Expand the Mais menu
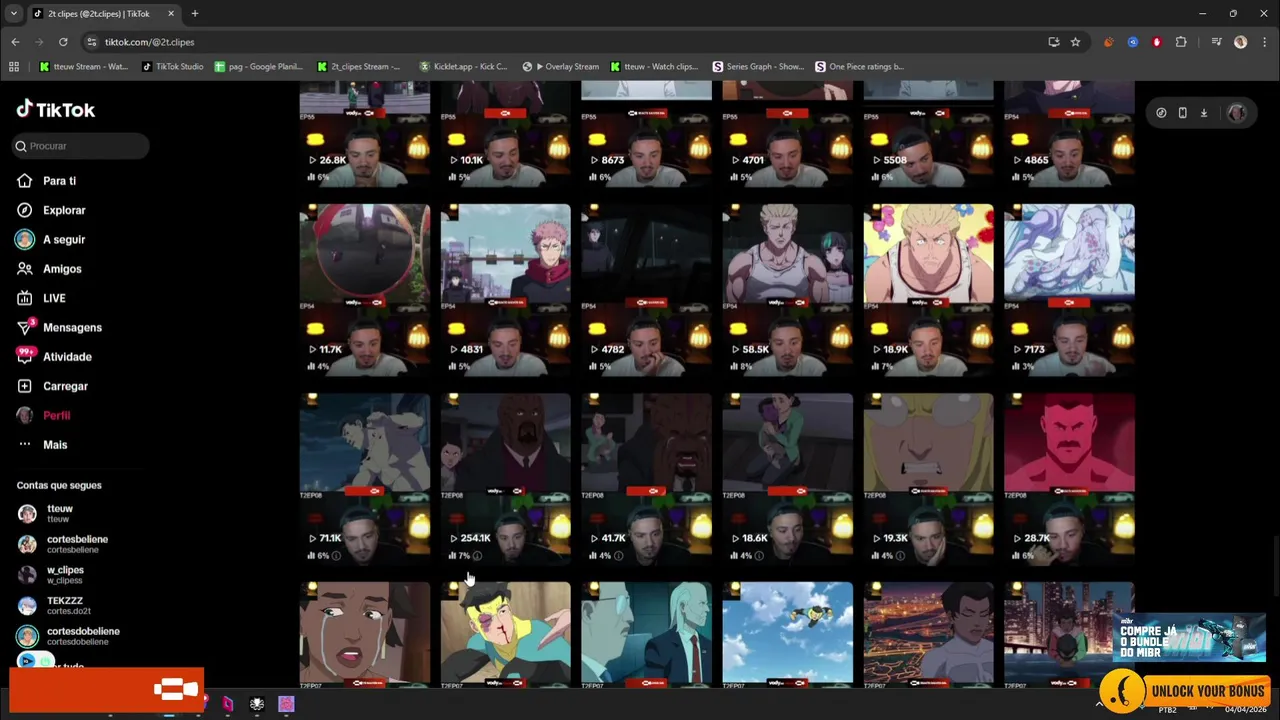The width and height of the screenshot is (1280, 720). [42, 445]
